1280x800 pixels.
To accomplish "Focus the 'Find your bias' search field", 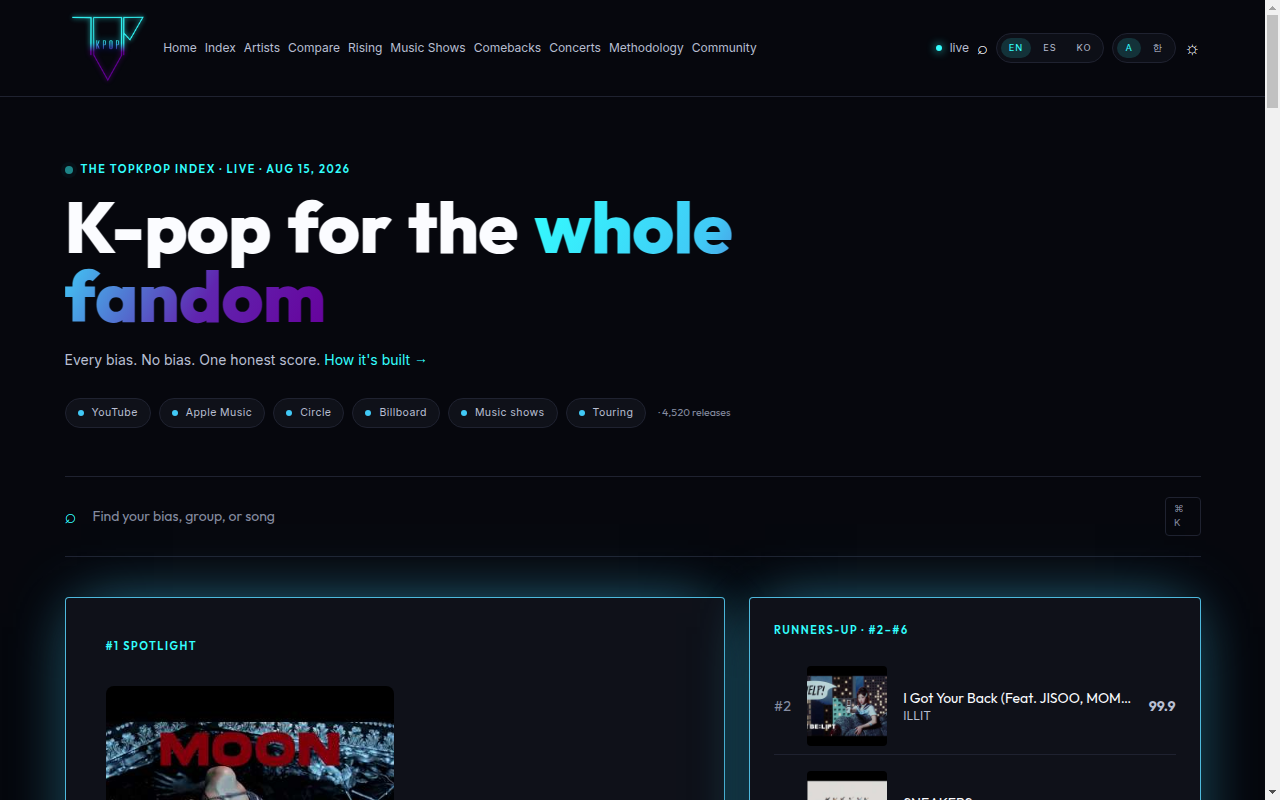I will [x=620, y=517].
